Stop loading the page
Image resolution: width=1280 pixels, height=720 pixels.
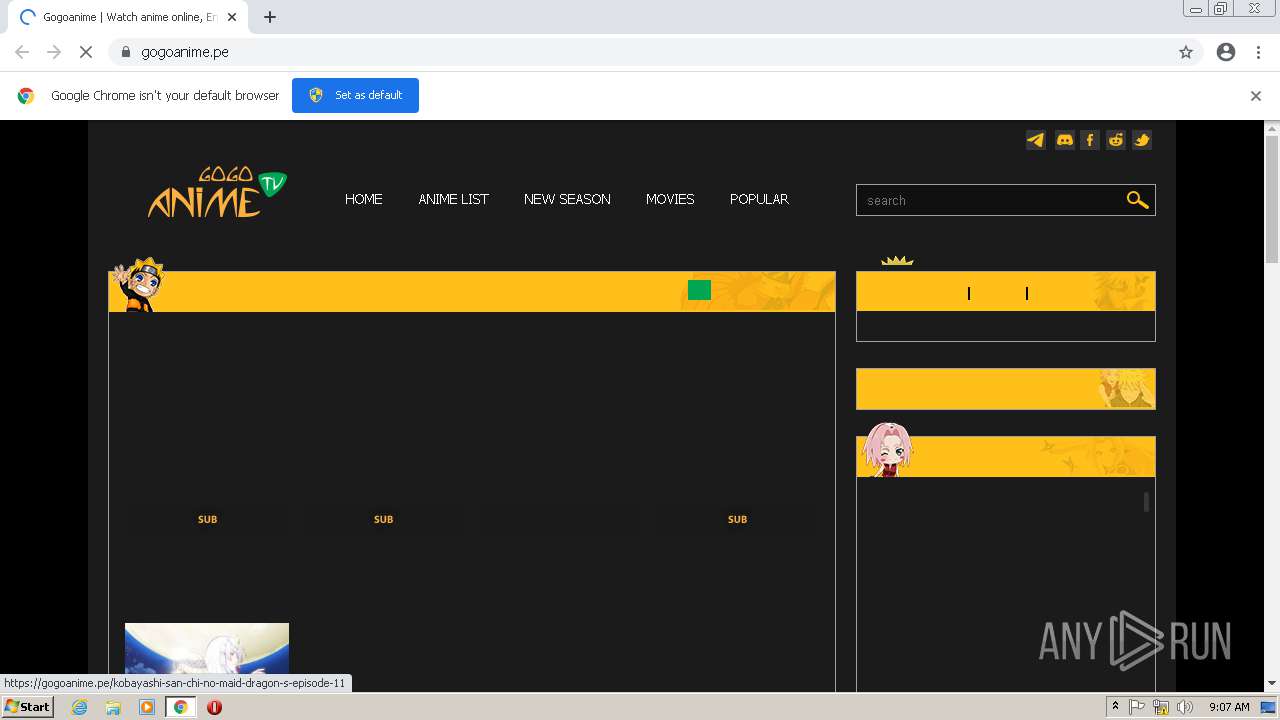(x=86, y=52)
